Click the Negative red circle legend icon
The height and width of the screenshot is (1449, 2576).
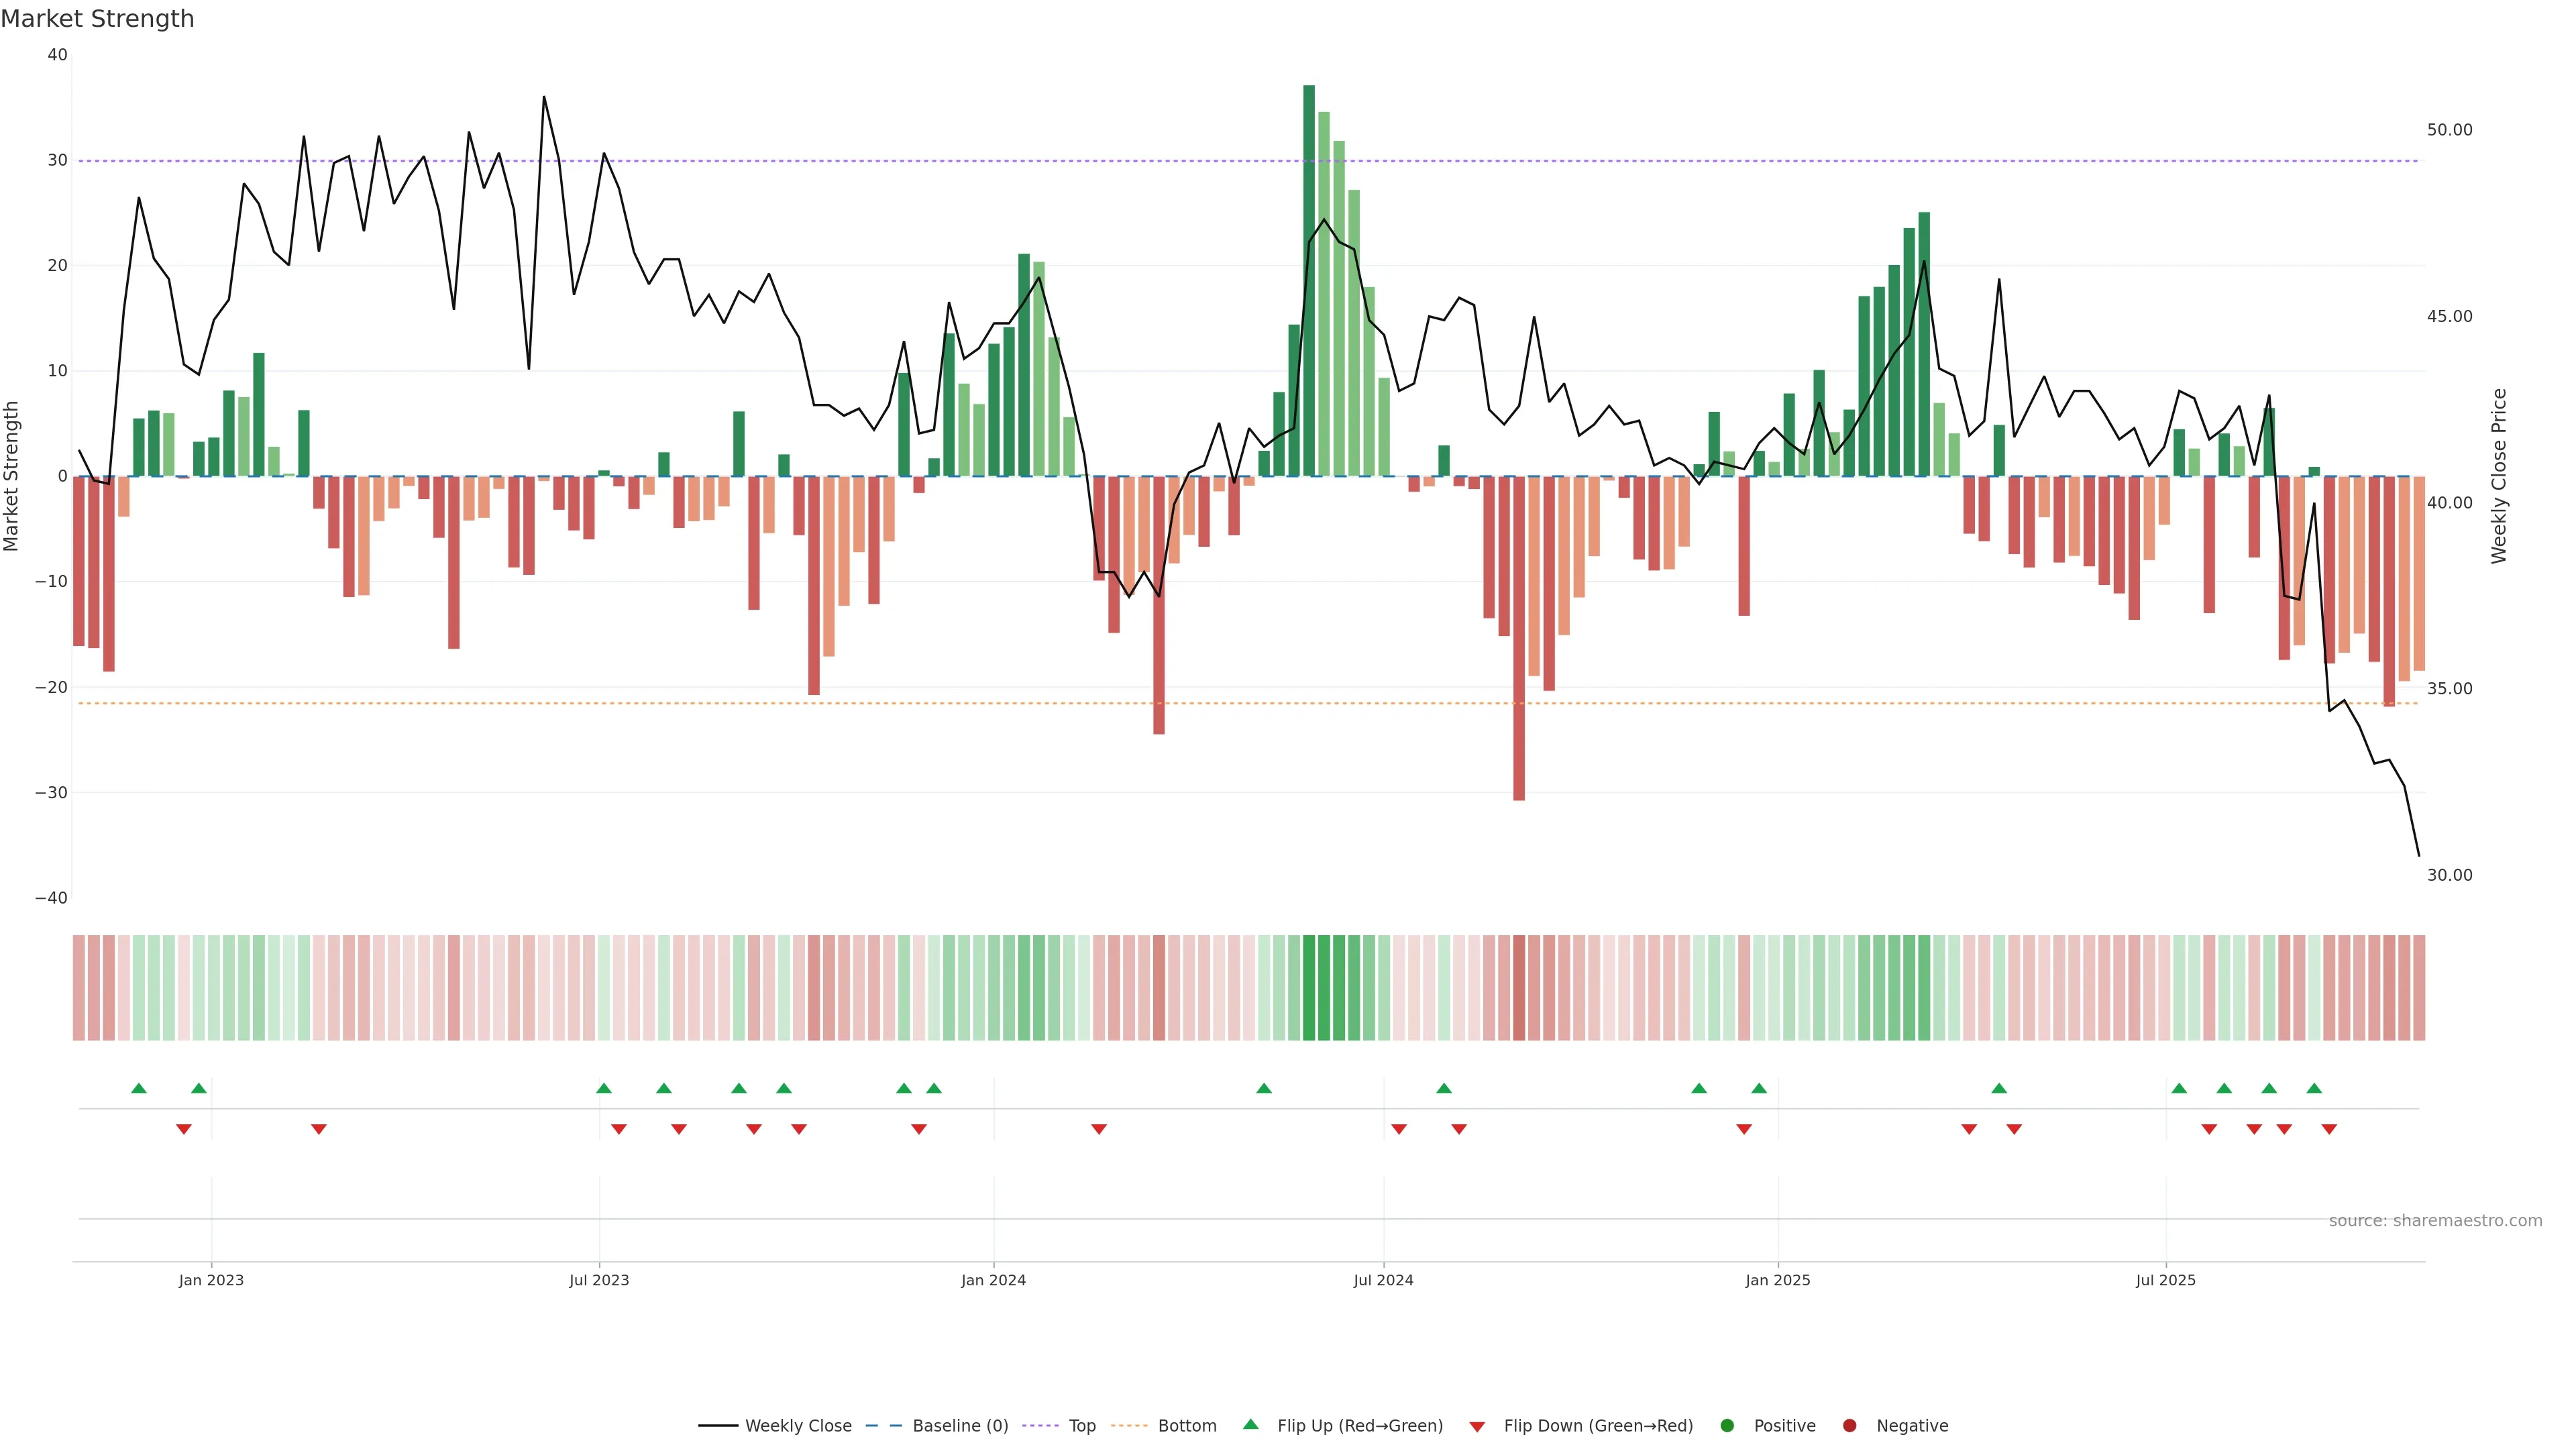coord(1849,1426)
